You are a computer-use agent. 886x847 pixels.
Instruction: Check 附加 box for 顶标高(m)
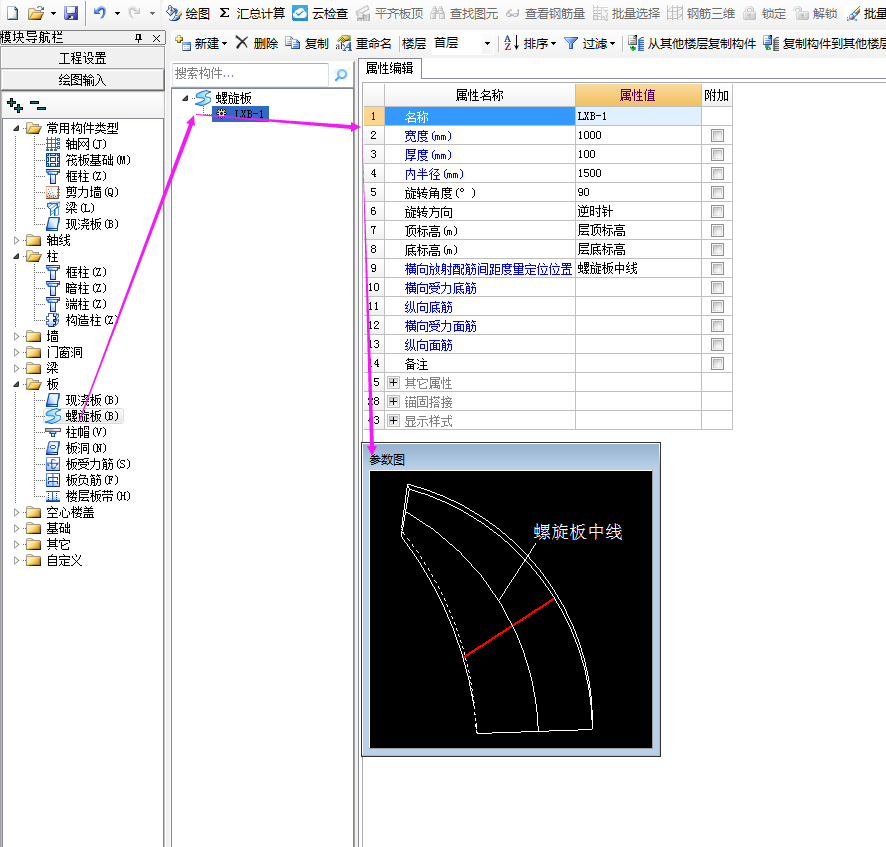(718, 231)
